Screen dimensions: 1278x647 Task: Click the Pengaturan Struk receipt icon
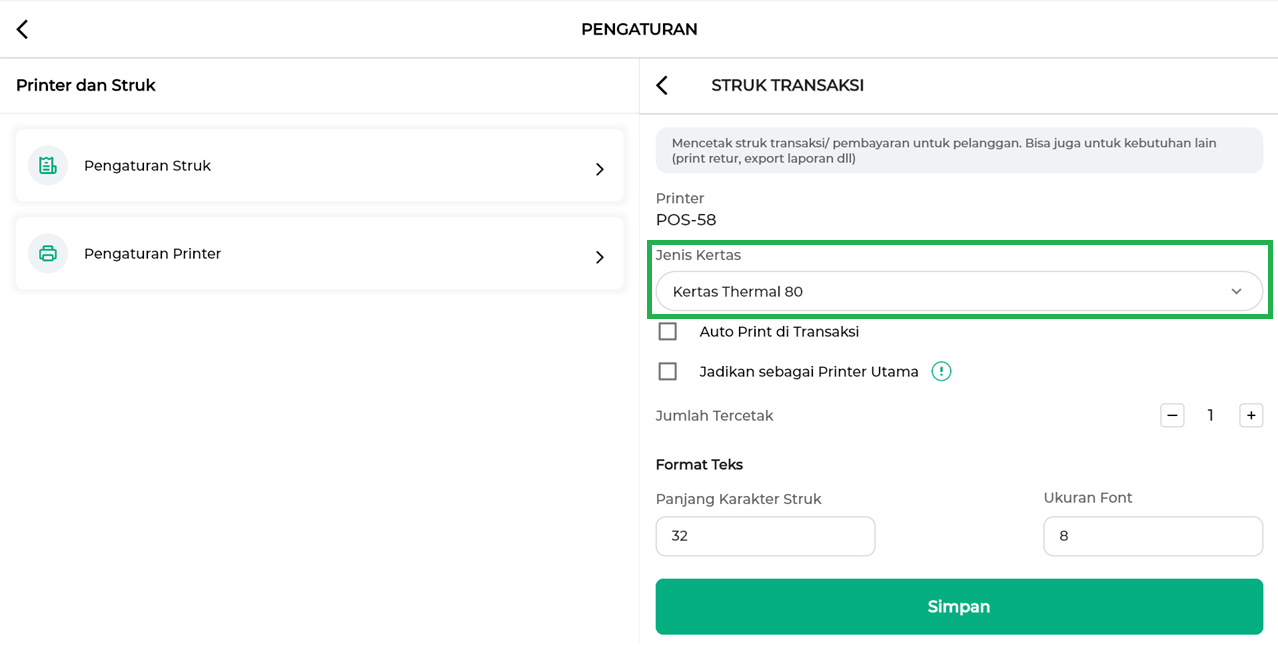(x=47, y=166)
